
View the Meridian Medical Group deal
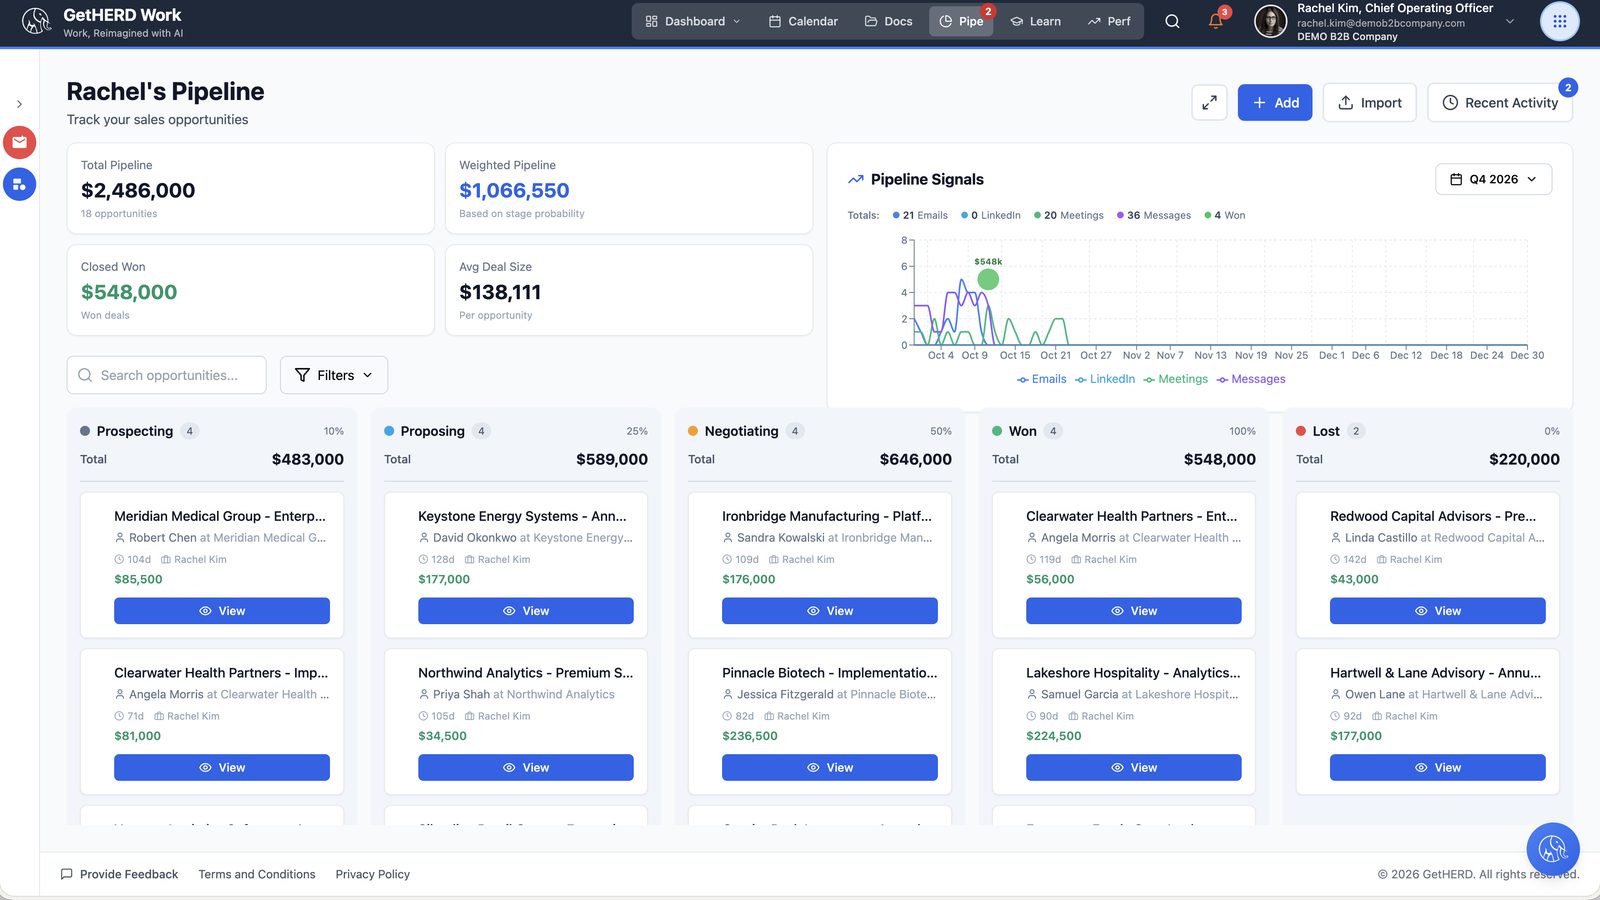[222, 611]
